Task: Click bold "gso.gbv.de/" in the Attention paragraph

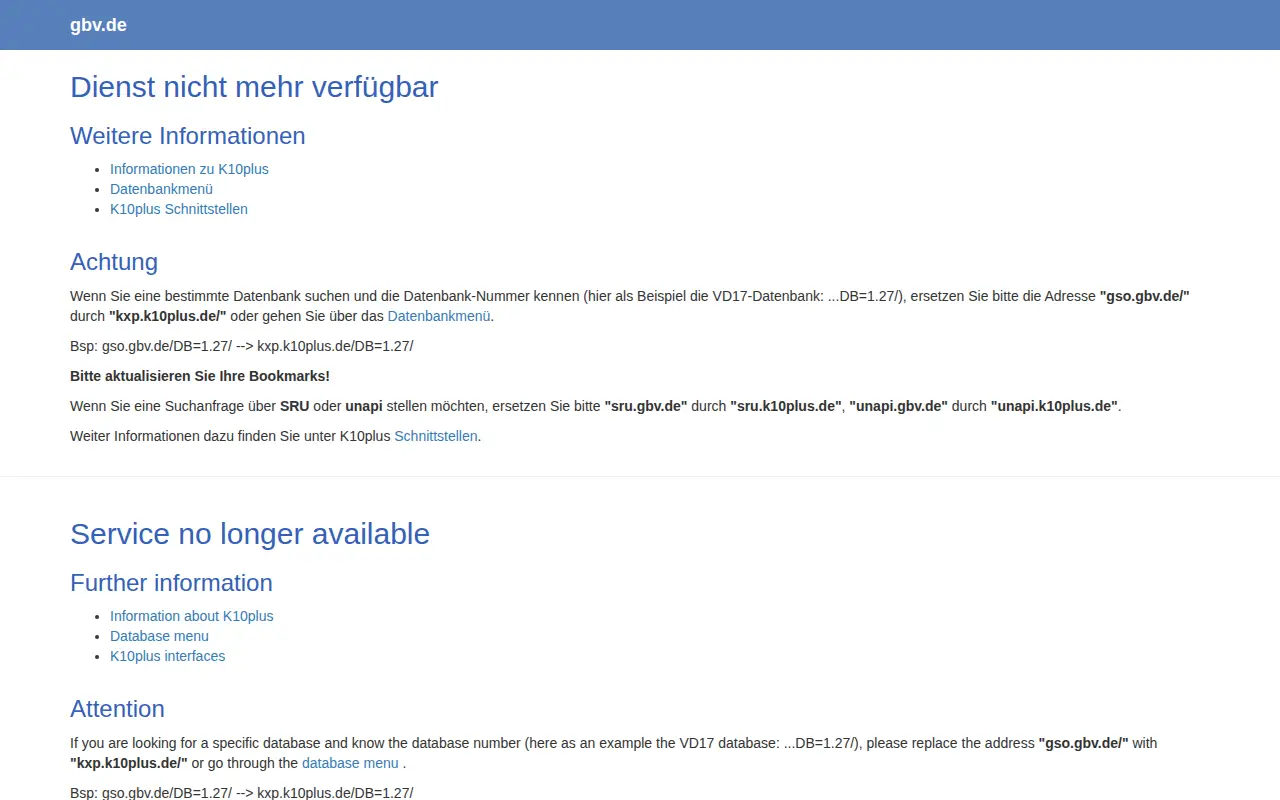Action: [1084, 743]
